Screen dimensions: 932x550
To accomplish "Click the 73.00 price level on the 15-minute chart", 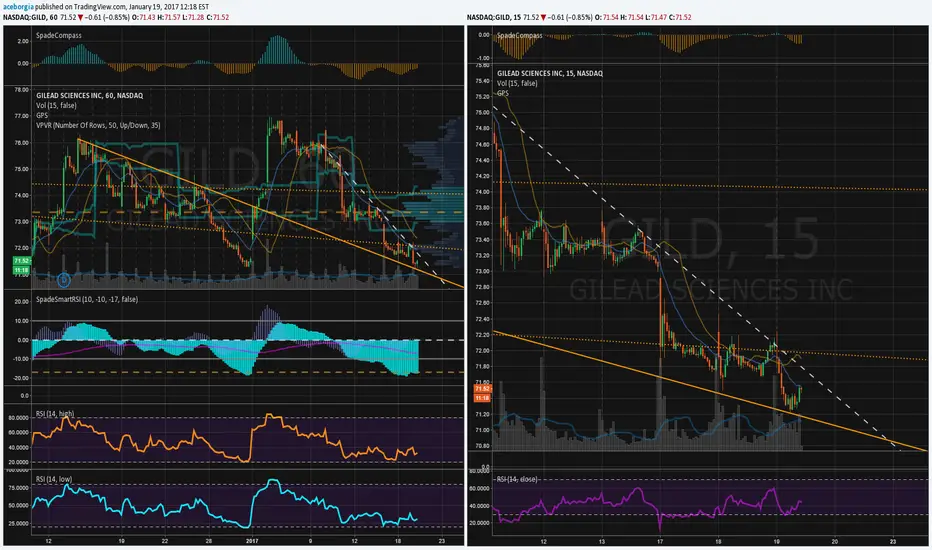I will click(482, 271).
